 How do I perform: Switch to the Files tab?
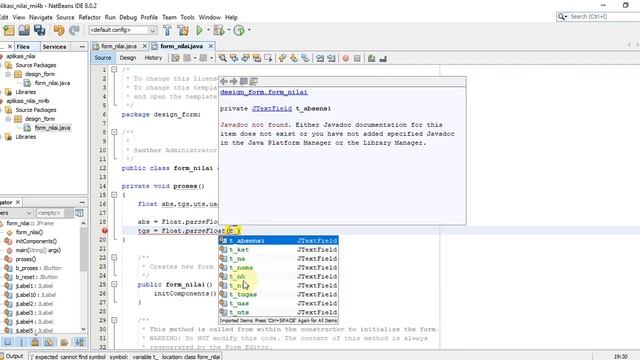23,47
